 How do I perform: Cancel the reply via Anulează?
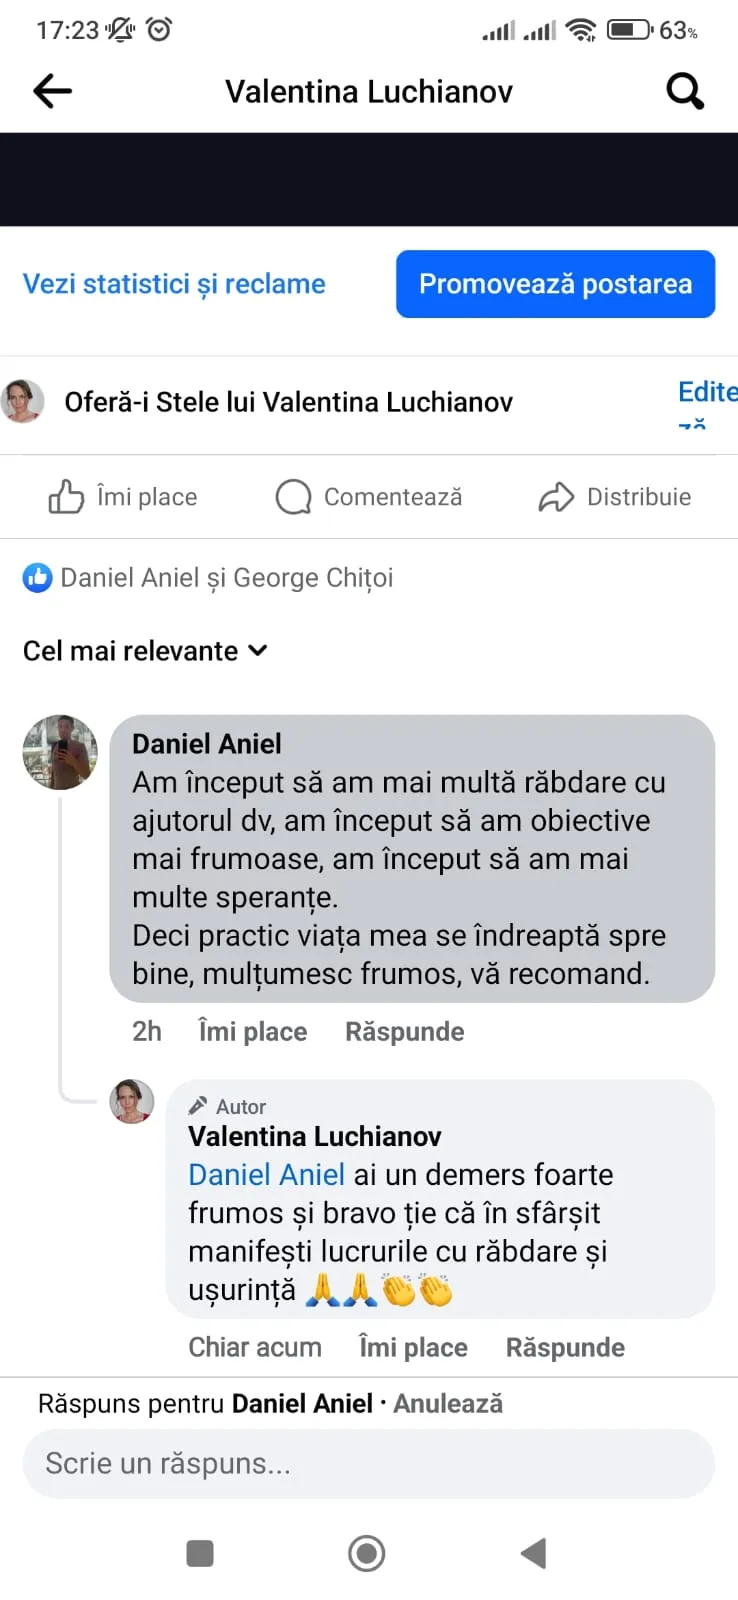tap(448, 1404)
